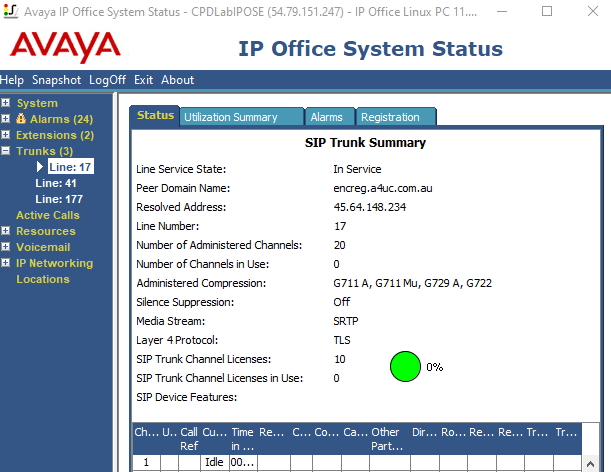Click LogOff in the menu bar
This screenshot has height=472, width=611.
[x=107, y=80]
